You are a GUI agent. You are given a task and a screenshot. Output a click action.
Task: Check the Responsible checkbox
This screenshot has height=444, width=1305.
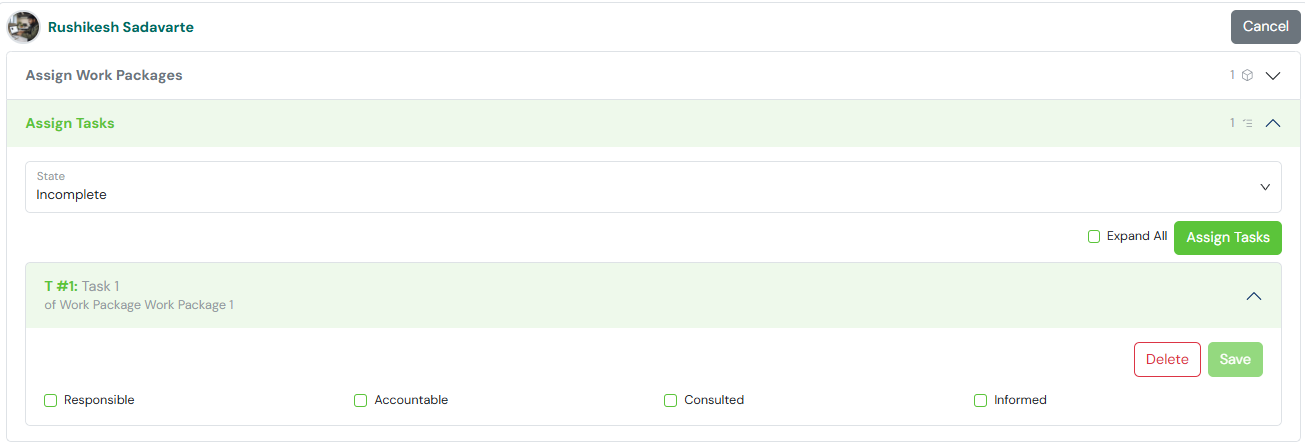pyautogui.click(x=50, y=400)
